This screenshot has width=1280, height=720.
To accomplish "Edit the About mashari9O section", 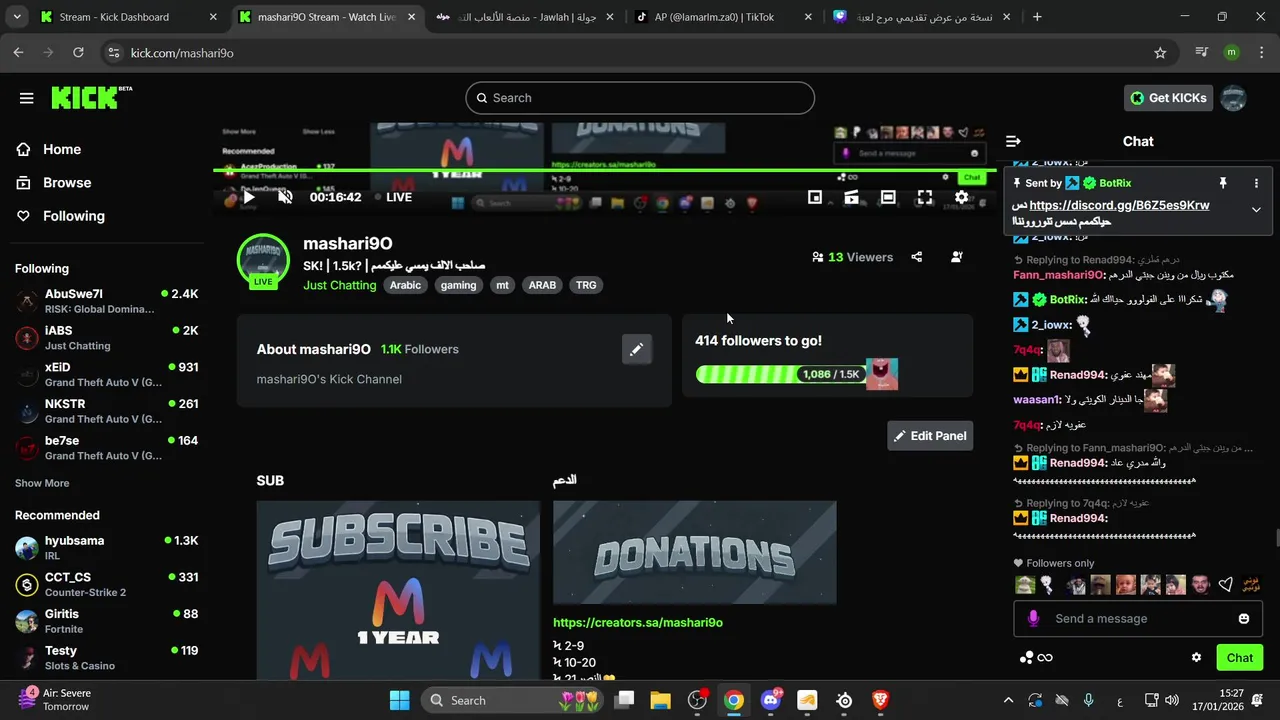I will coord(636,349).
